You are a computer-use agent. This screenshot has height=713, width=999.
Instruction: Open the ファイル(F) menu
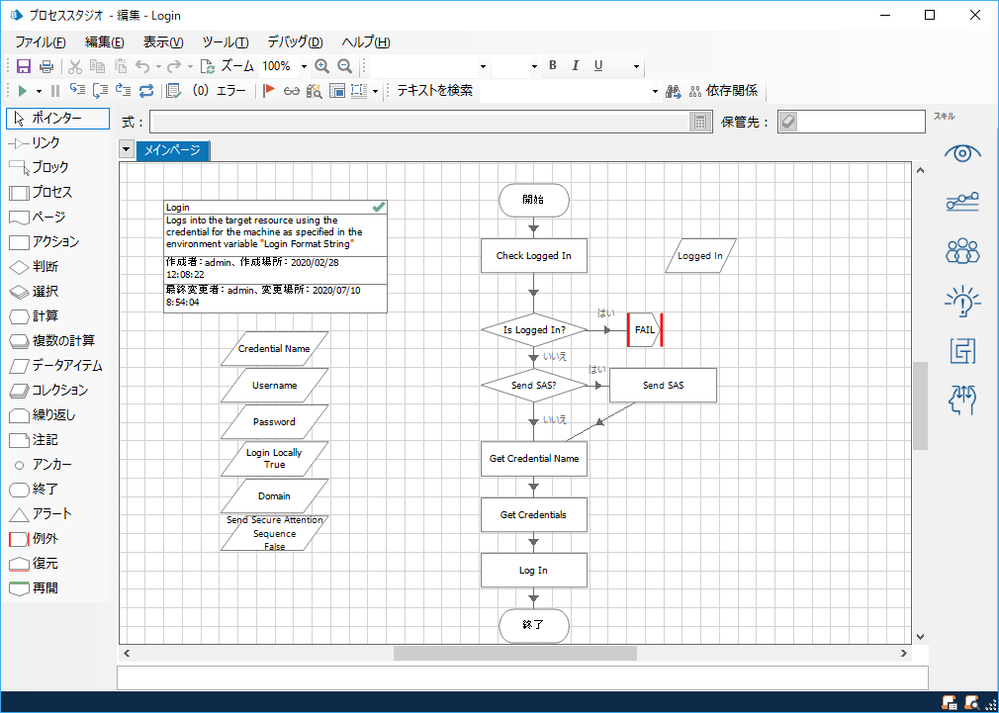coord(40,43)
